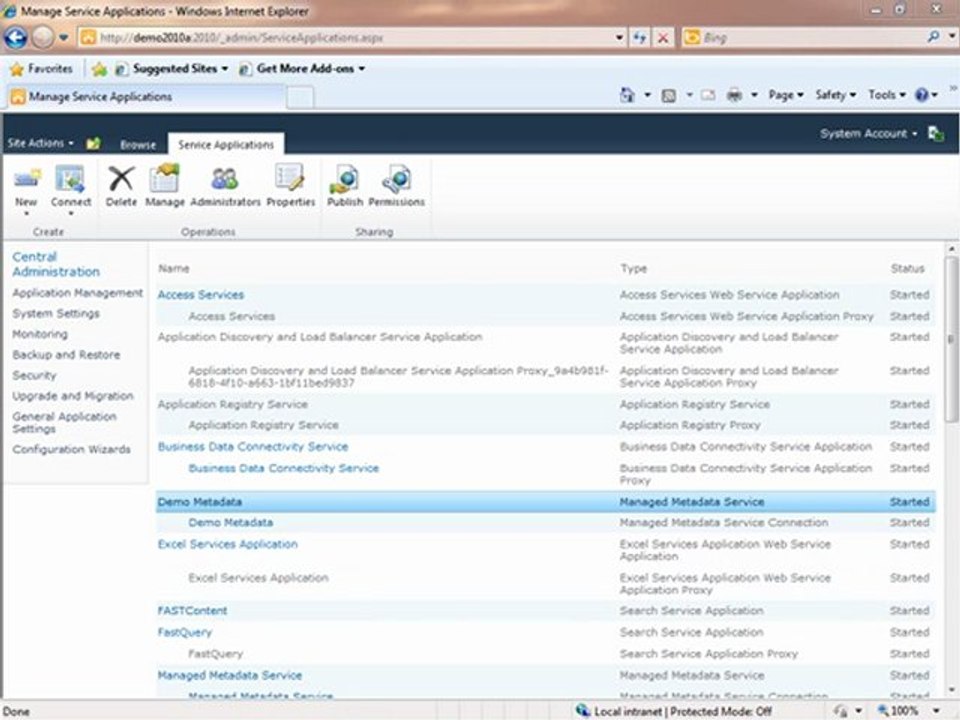Screen dimensions: 960x720
Task: Click the browser Back arrow button
Action: click(16, 38)
